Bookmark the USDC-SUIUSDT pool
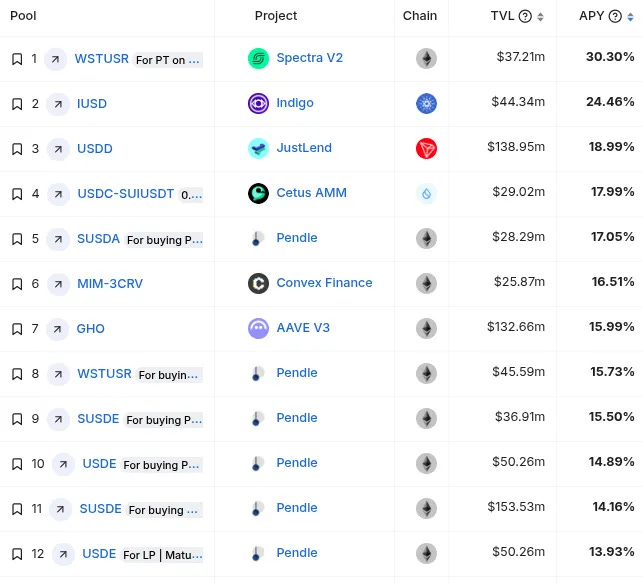The width and height of the screenshot is (643, 584). 17,194
